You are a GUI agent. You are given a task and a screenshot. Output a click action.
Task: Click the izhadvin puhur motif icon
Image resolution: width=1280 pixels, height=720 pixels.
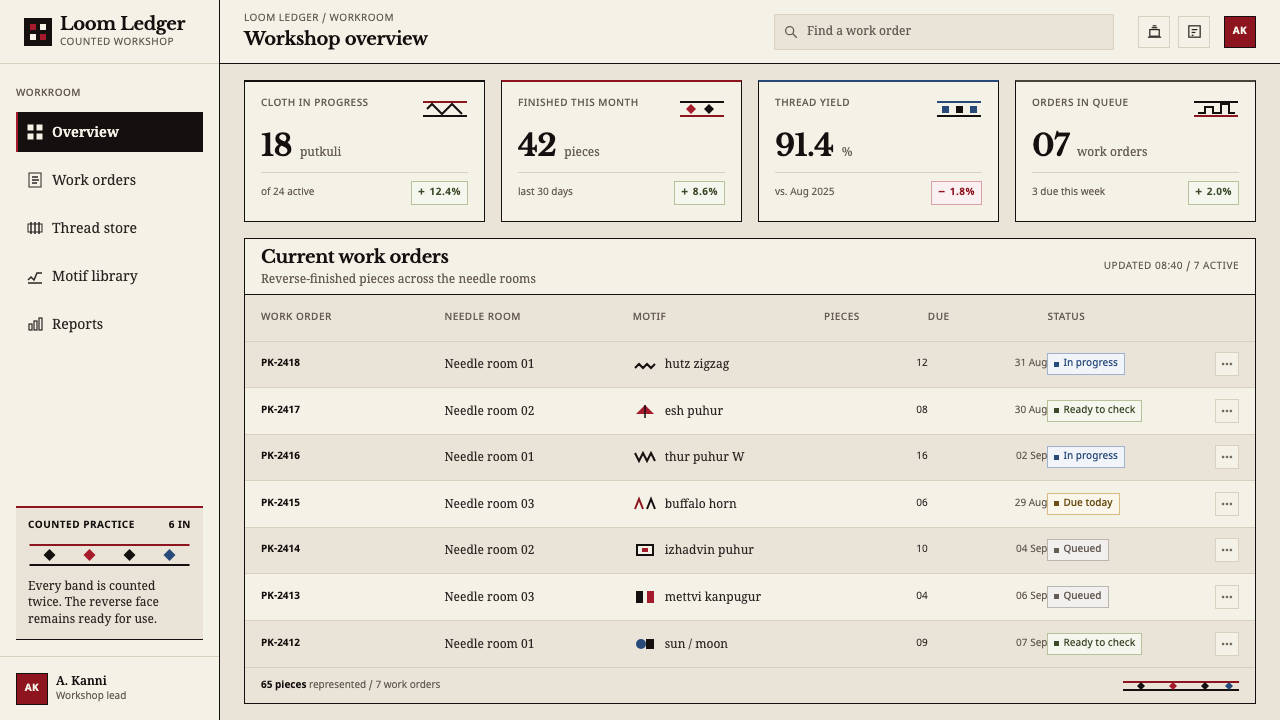click(x=645, y=550)
